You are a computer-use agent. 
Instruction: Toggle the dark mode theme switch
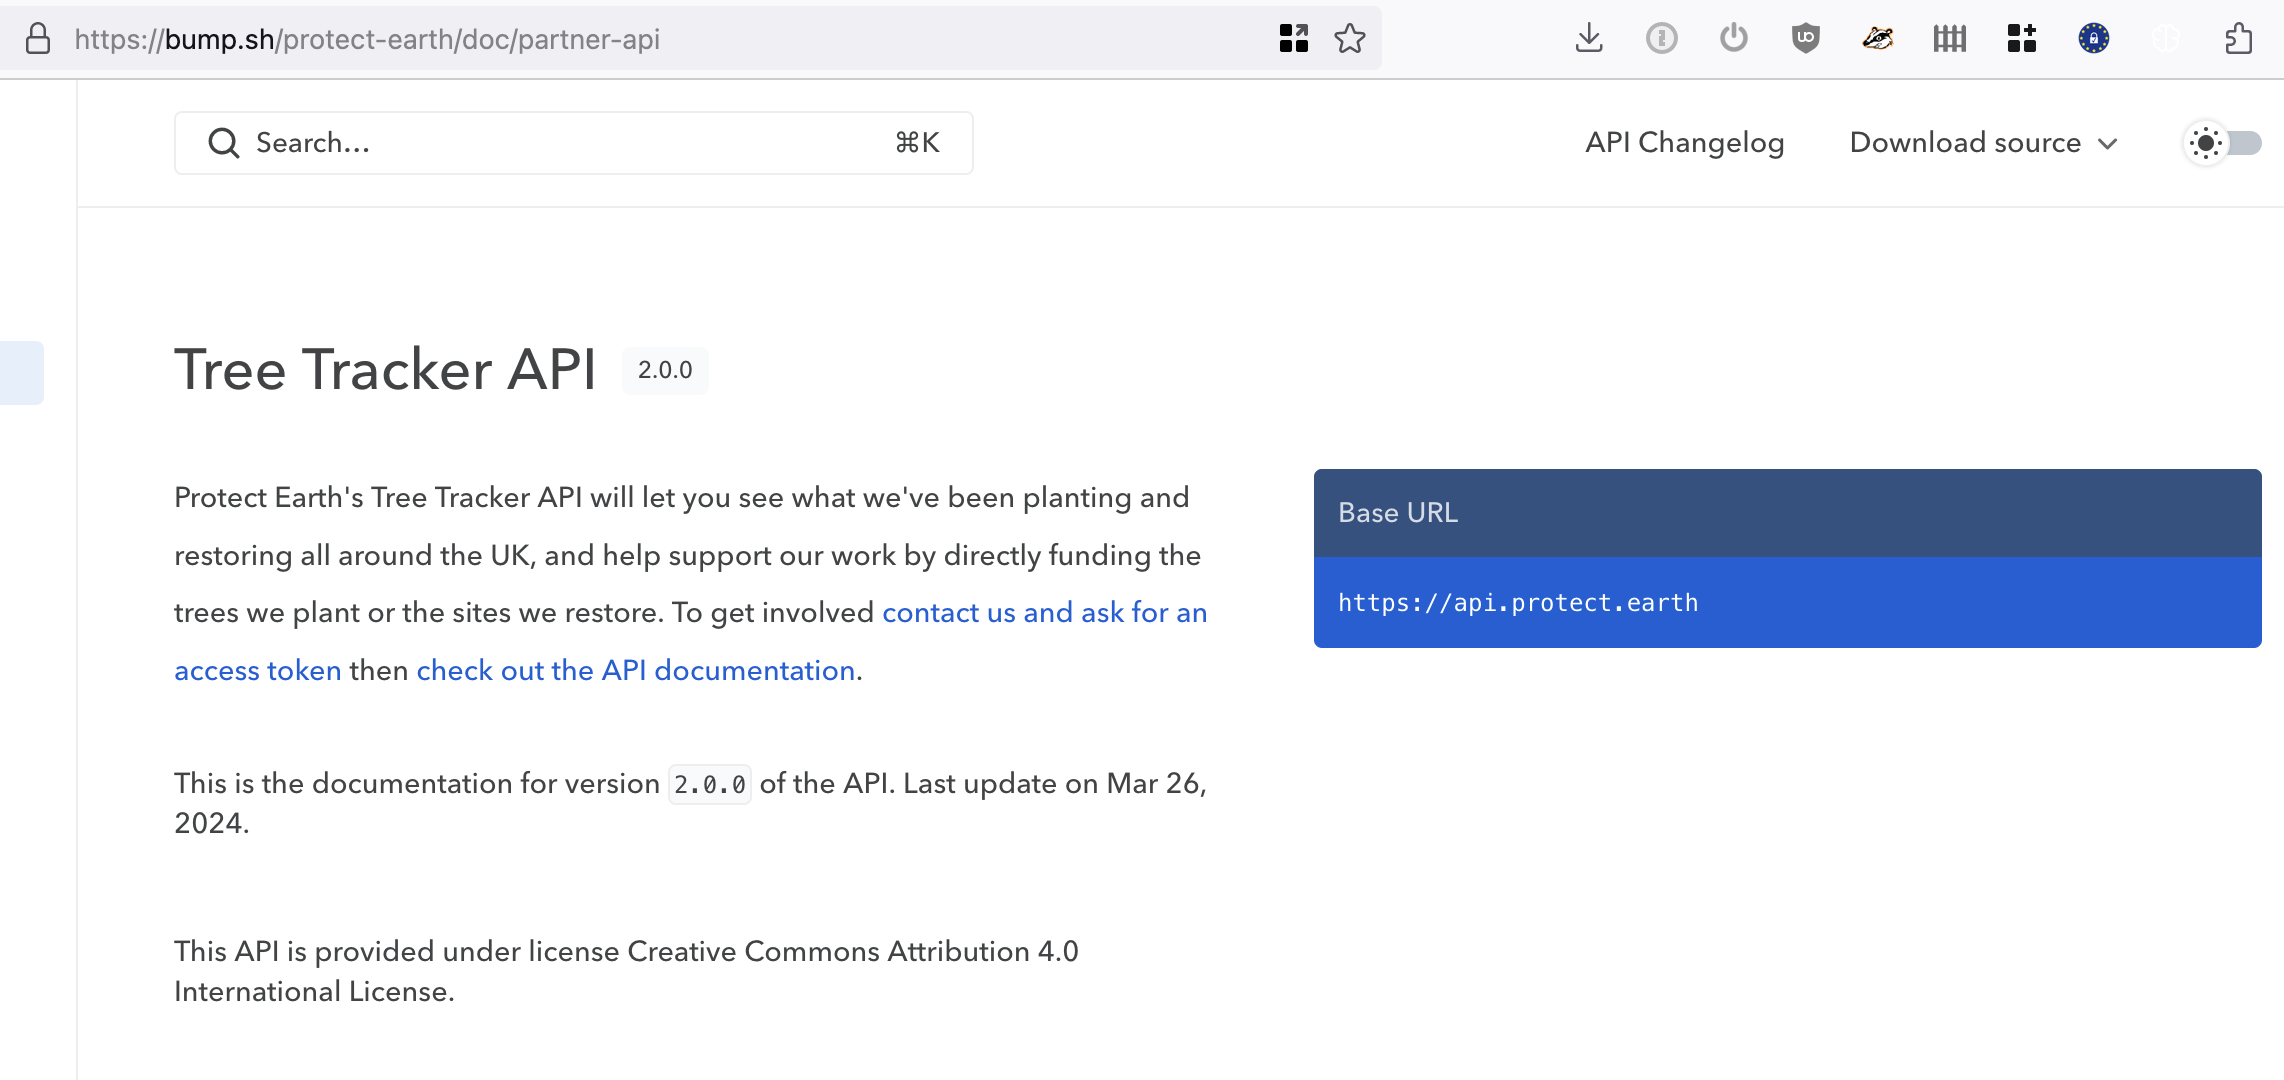pyautogui.click(x=2224, y=143)
